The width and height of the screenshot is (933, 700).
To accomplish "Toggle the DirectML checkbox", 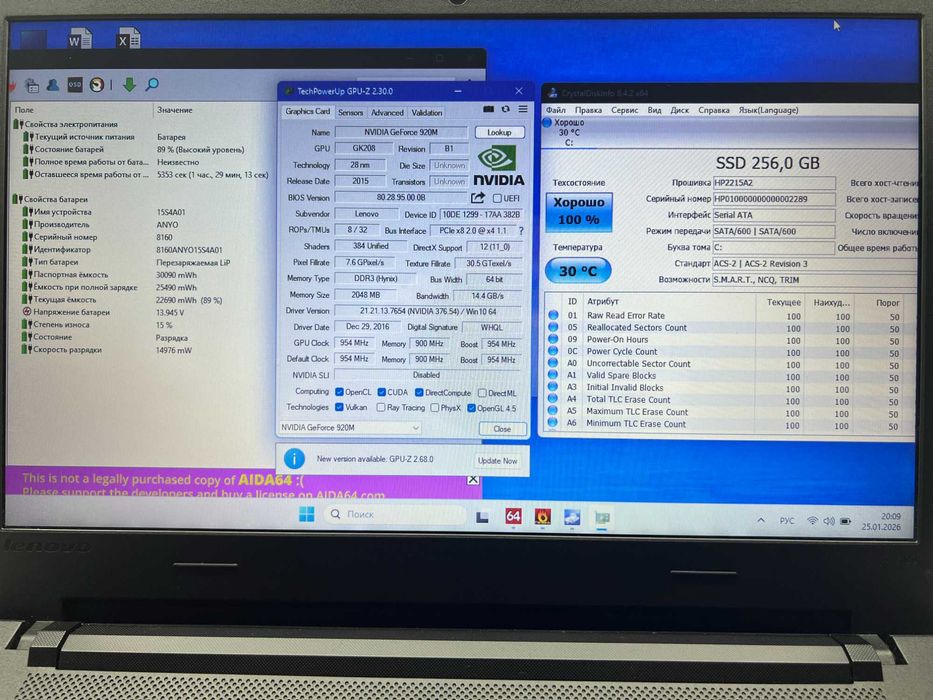I will [x=482, y=393].
